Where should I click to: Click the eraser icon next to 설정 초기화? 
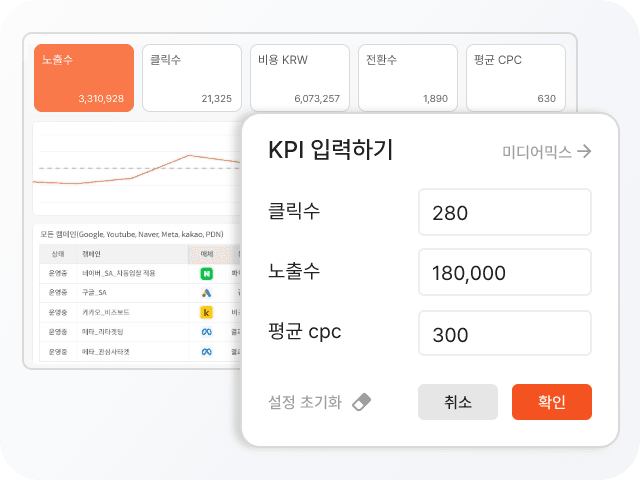point(362,402)
